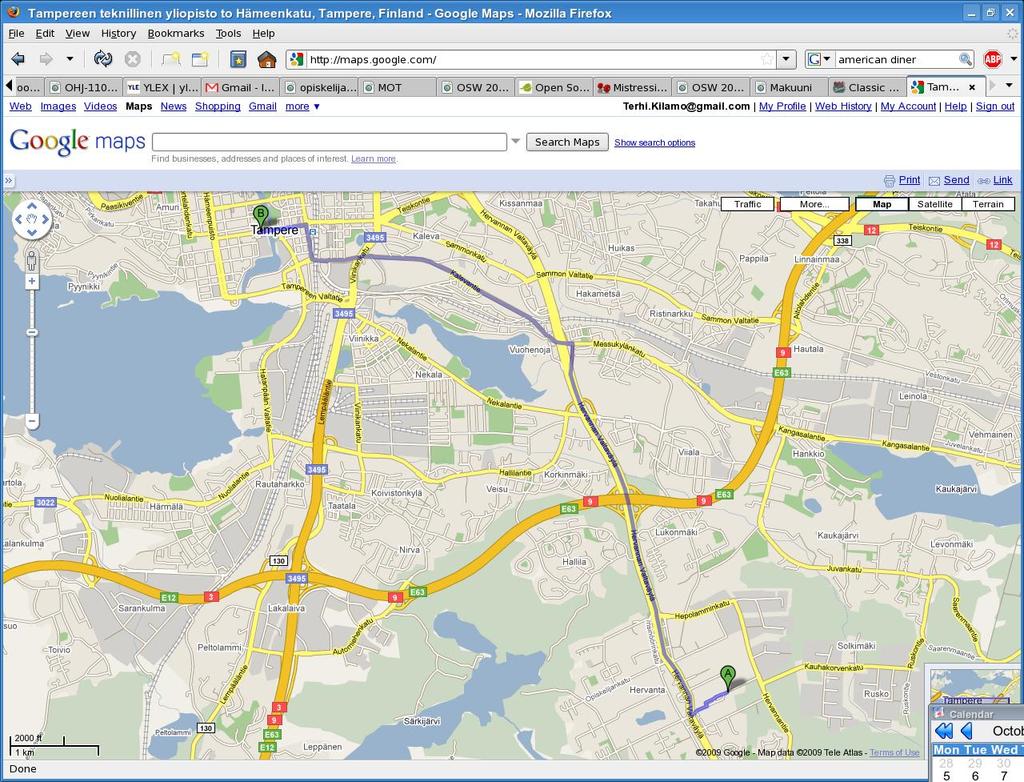Open the Images link in the Google bar

pyautogui.click(x=58, y=106)
